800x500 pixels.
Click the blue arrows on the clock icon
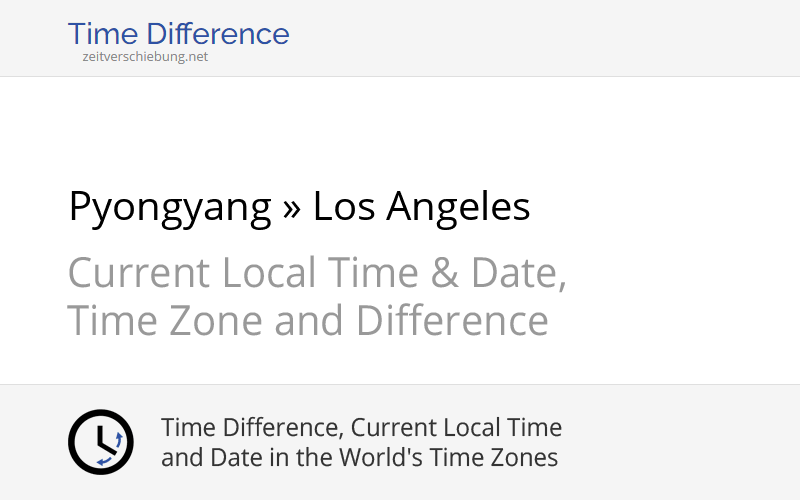[117, 441]
